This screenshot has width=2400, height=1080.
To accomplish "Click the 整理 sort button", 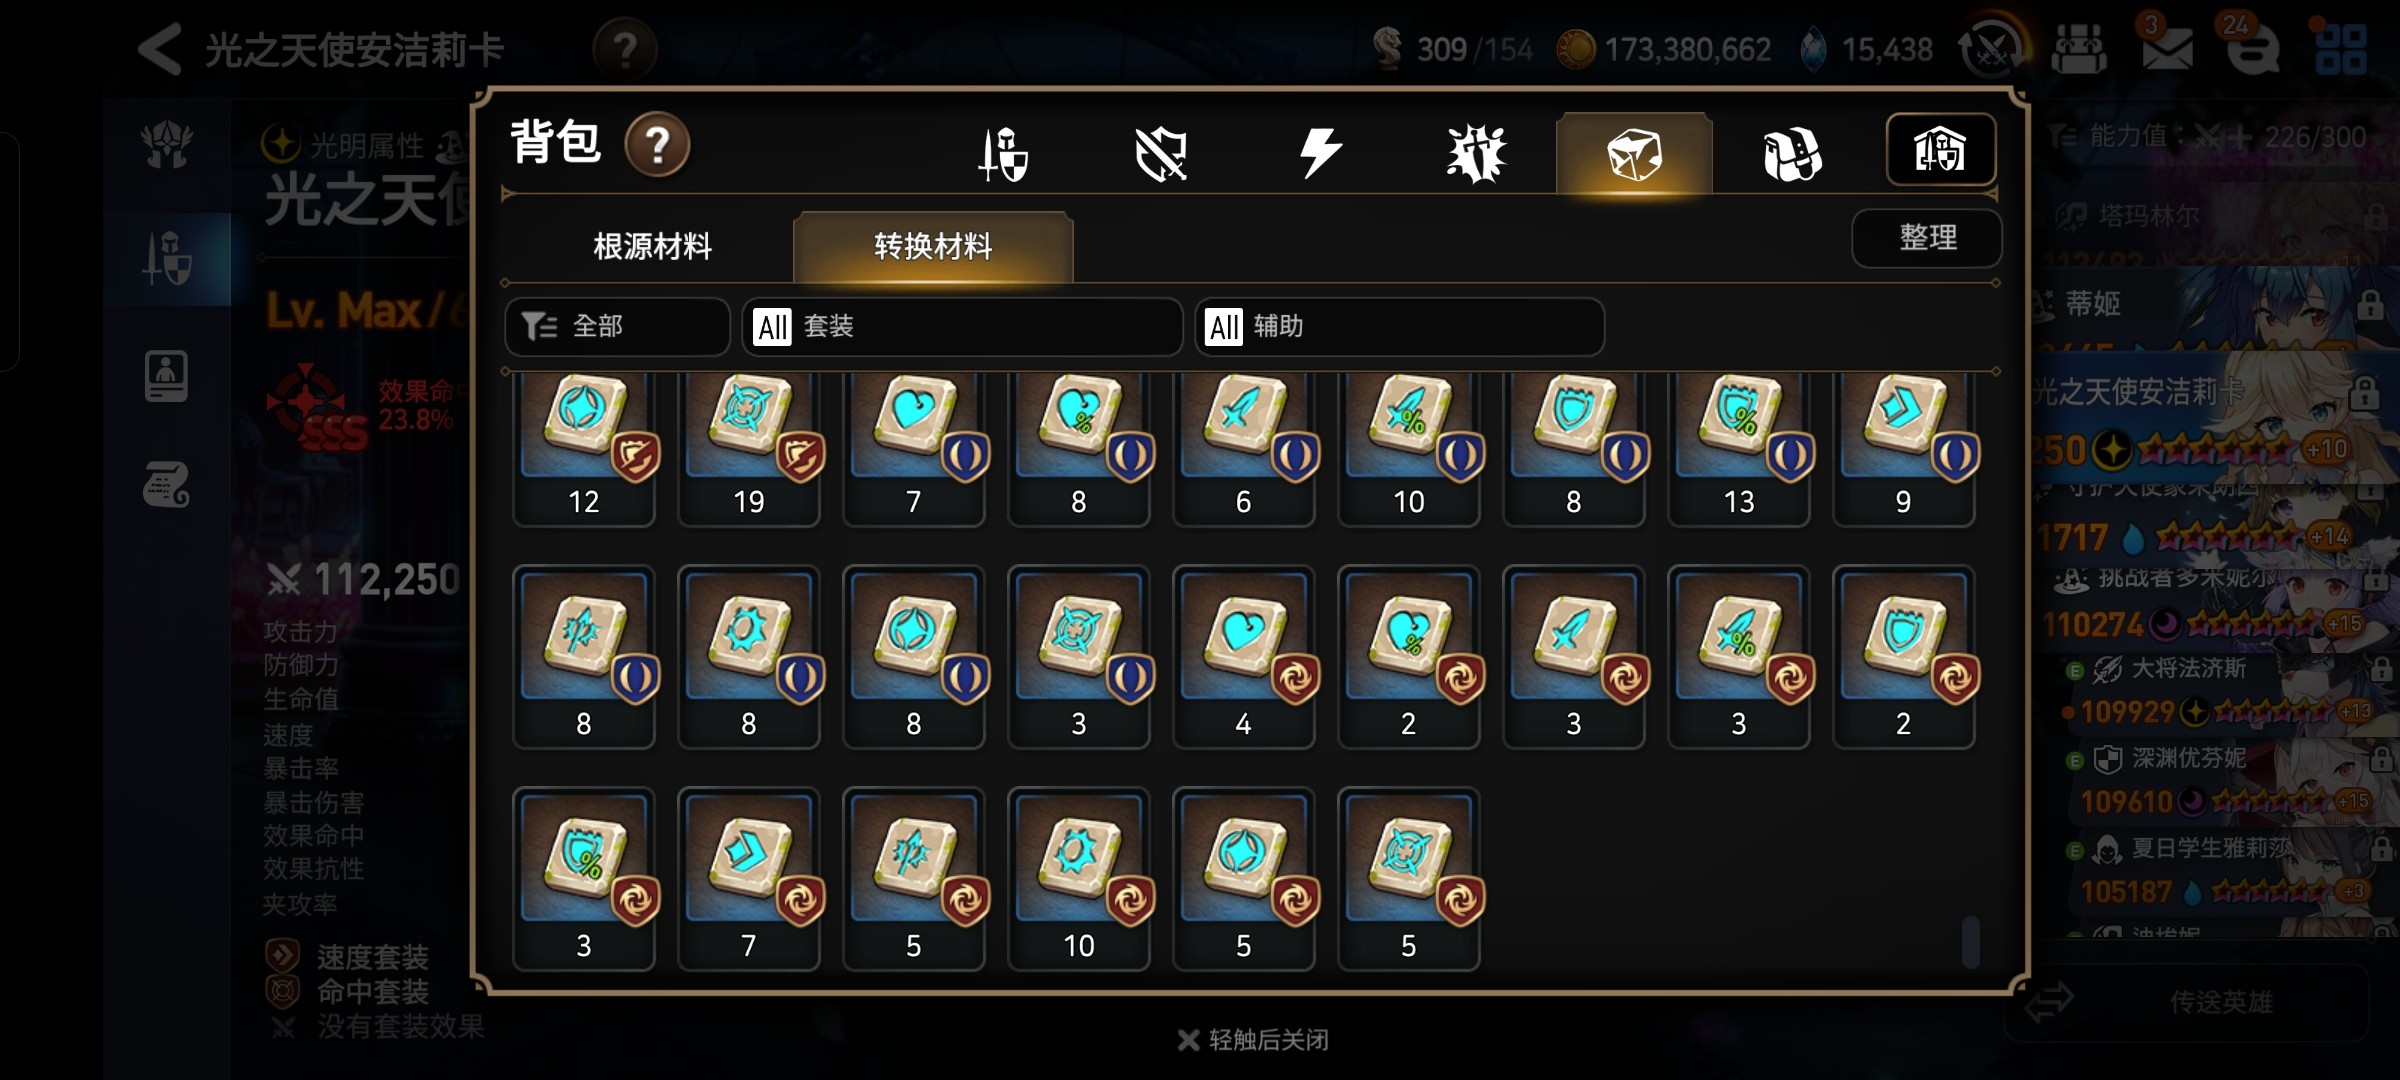I will [1927, 238].
